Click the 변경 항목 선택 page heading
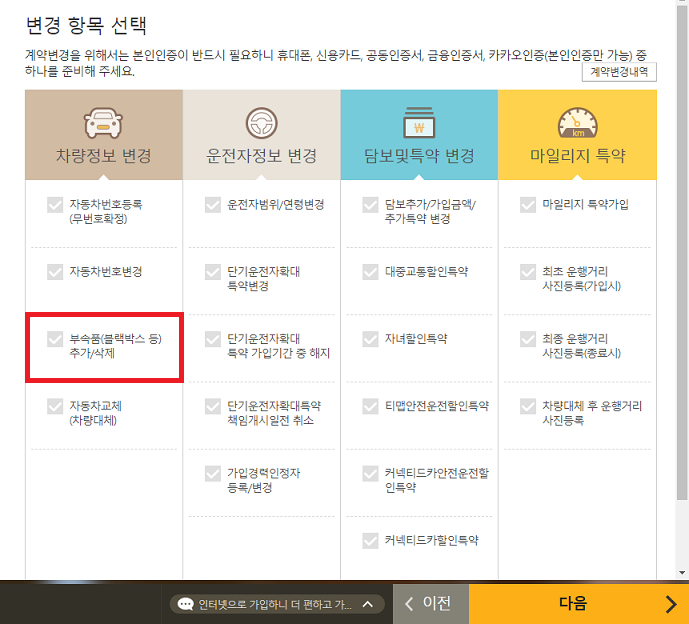Image resolution: width=689 pixels, height=624 pixels. point(86,25)
